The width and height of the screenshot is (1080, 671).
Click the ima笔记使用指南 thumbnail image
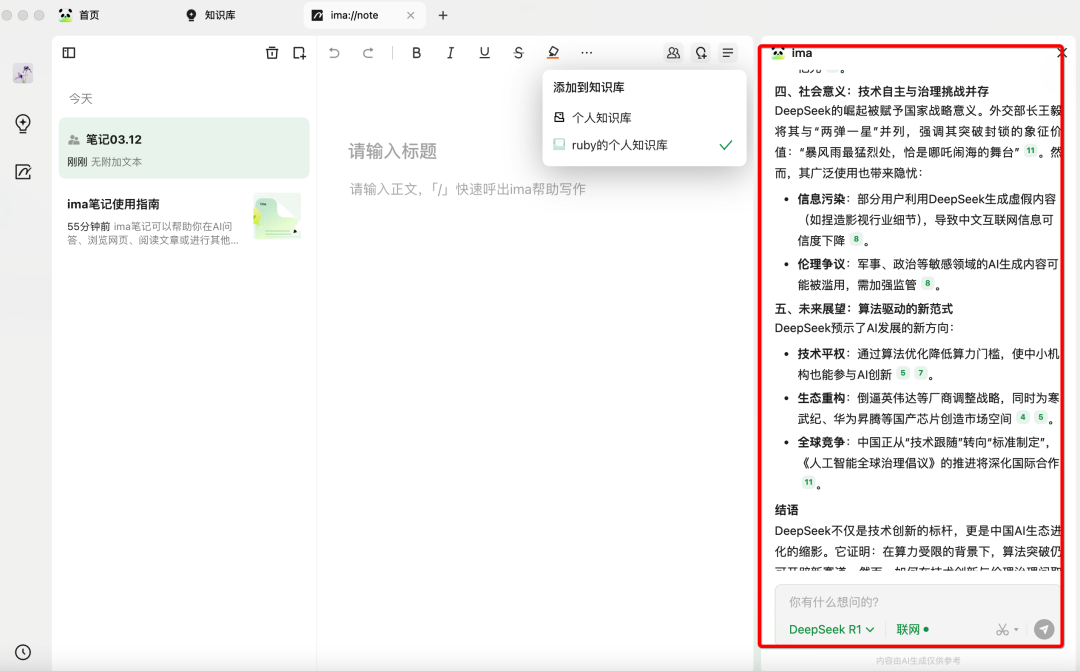[277, 216]
